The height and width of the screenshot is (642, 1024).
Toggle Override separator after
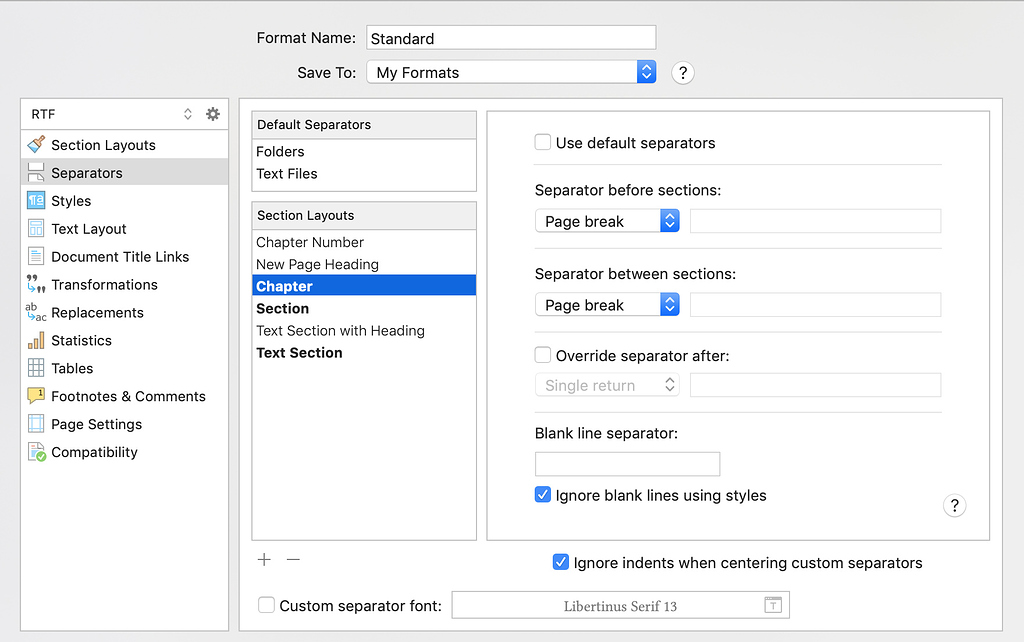(x=542, y=354)
